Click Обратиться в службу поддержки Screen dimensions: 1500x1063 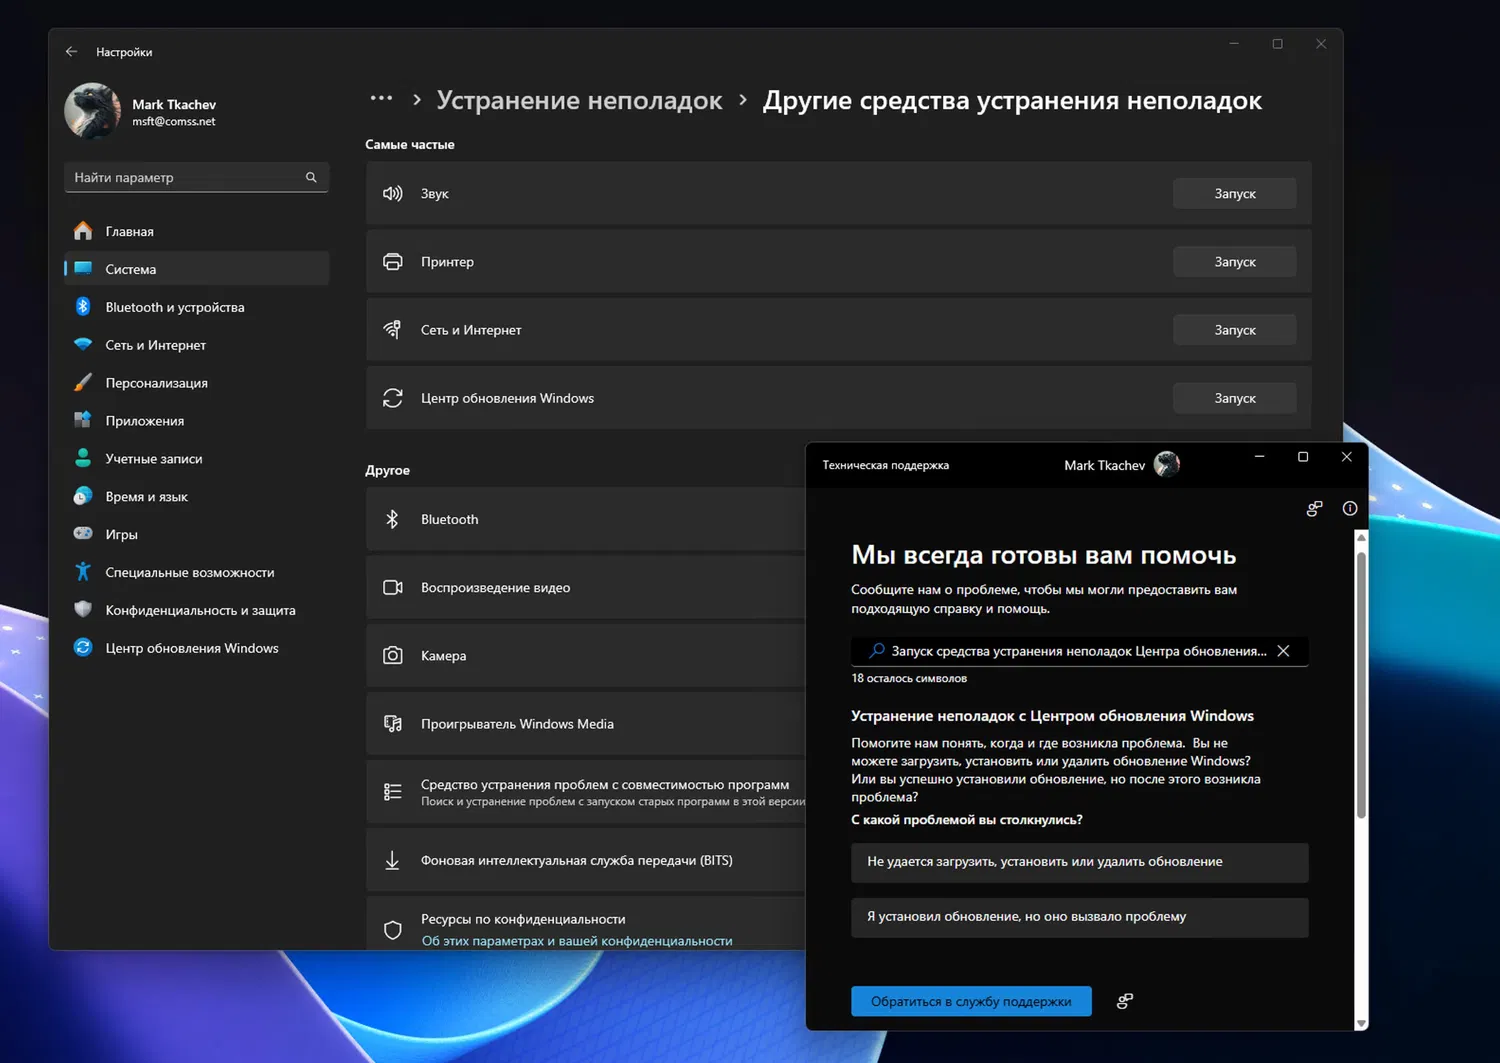pyautogui.click(x=971, y=1001)
